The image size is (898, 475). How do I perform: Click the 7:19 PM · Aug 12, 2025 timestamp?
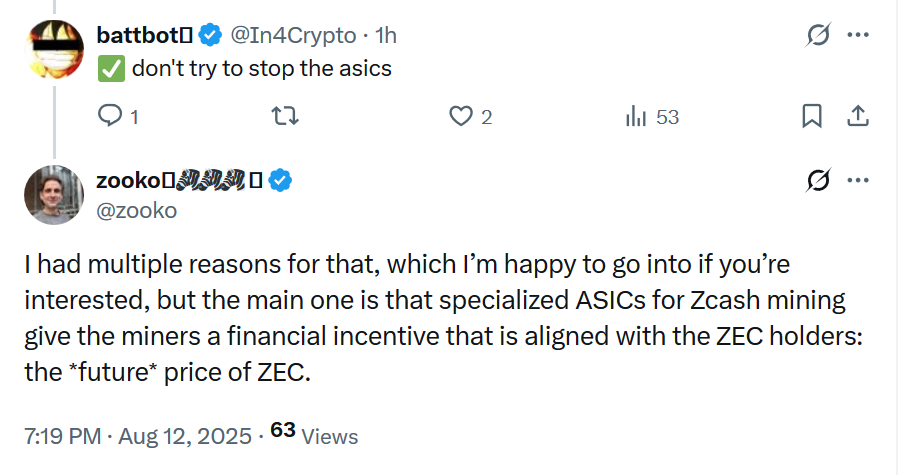point(138,436)
